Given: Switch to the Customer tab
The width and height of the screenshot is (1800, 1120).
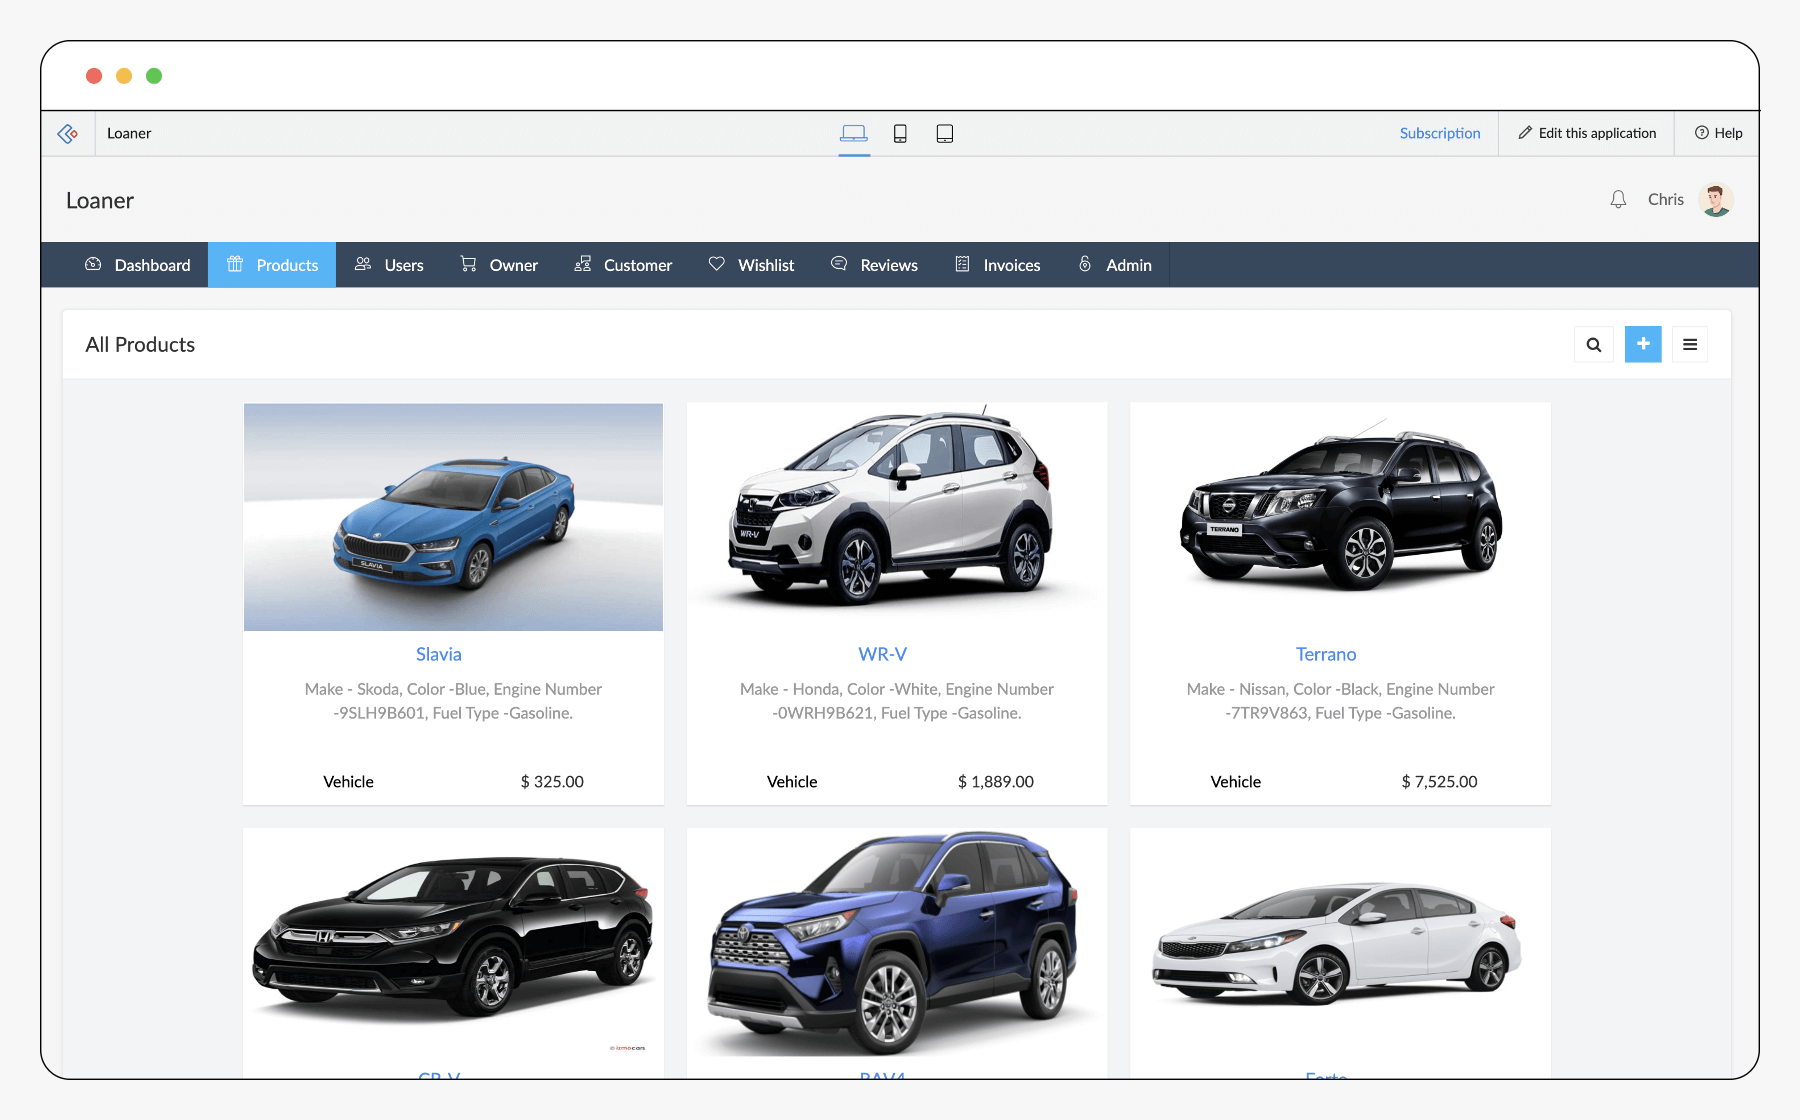Looking at the screenshot, I should pyautogui.click(x=623, y=265).
